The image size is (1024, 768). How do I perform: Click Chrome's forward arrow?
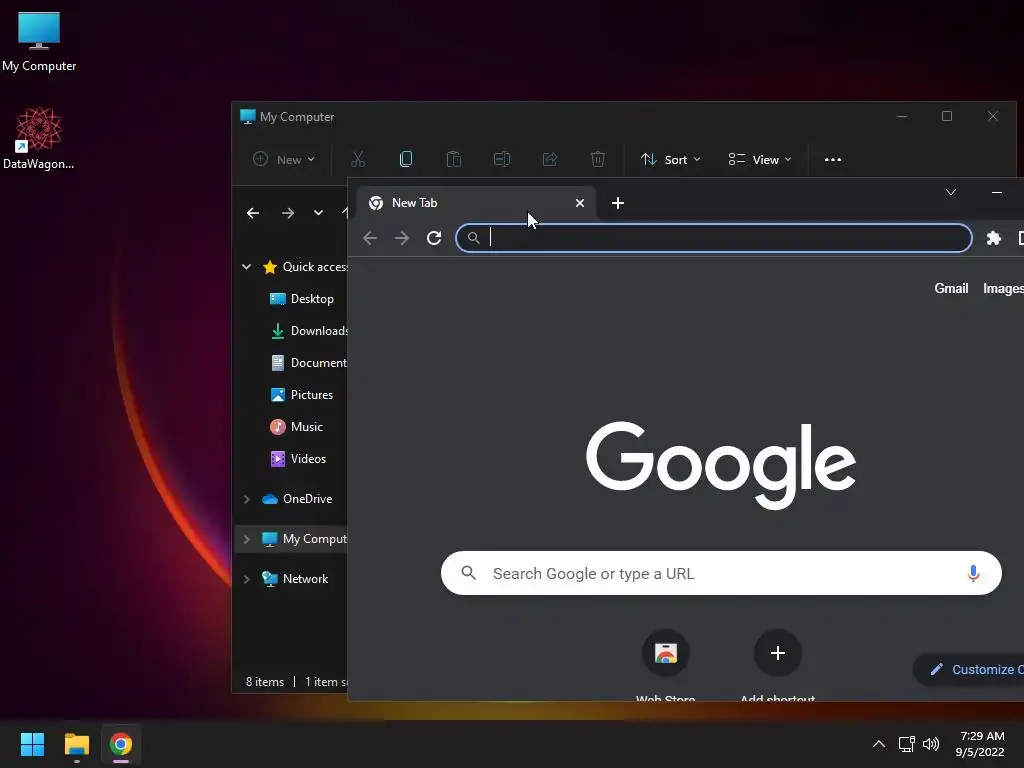click(402, 238)
